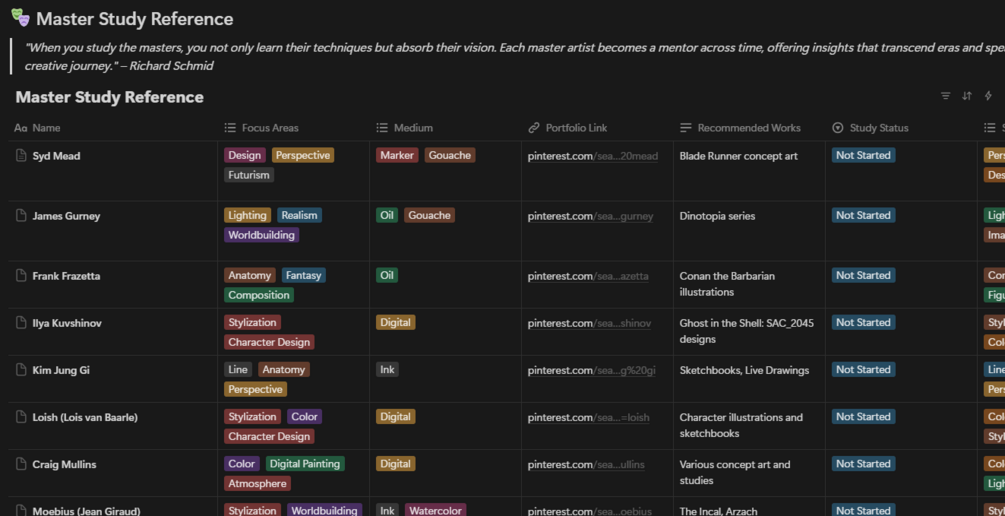Open Loish's Pinterest portfolio link
Screen dimensions: 1005x516
[588, 417]
